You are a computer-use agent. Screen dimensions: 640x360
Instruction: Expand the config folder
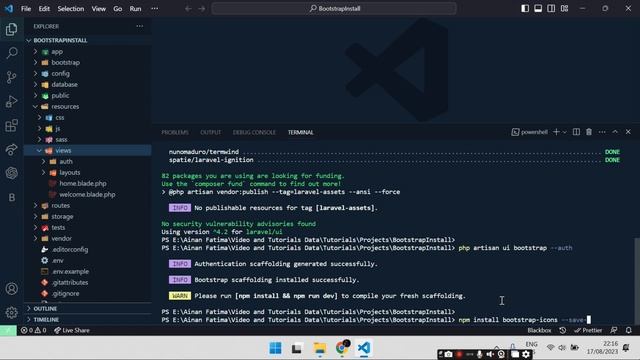click(88, 73)
